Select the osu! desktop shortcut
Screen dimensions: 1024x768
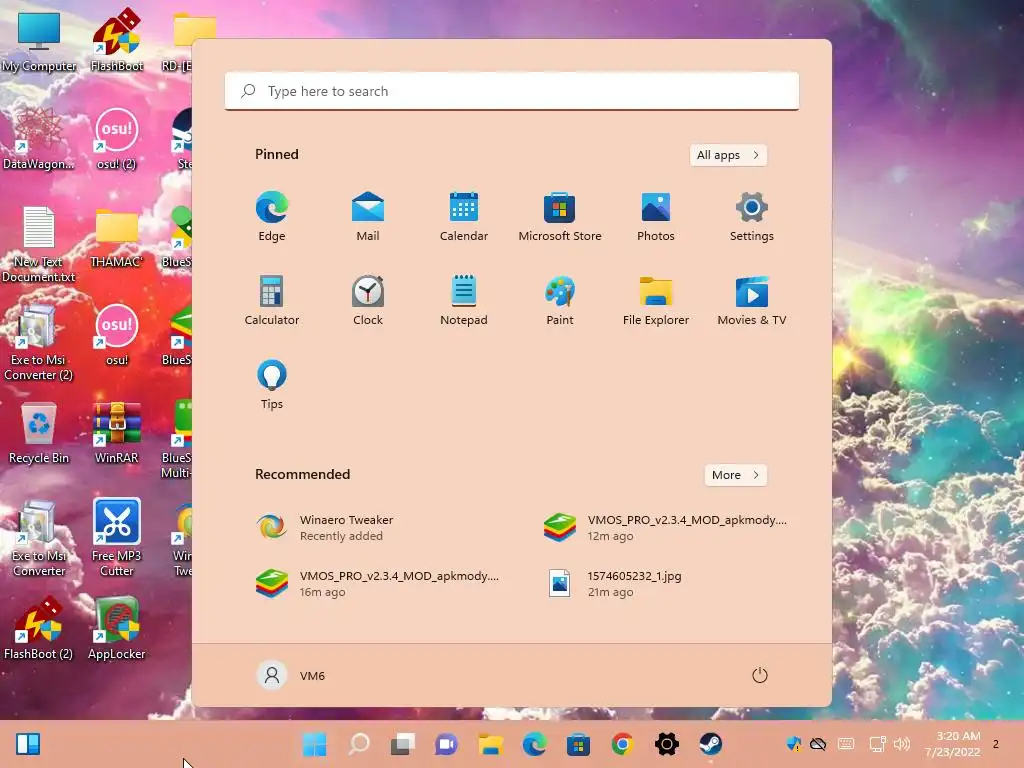click(x=117, y=335)
